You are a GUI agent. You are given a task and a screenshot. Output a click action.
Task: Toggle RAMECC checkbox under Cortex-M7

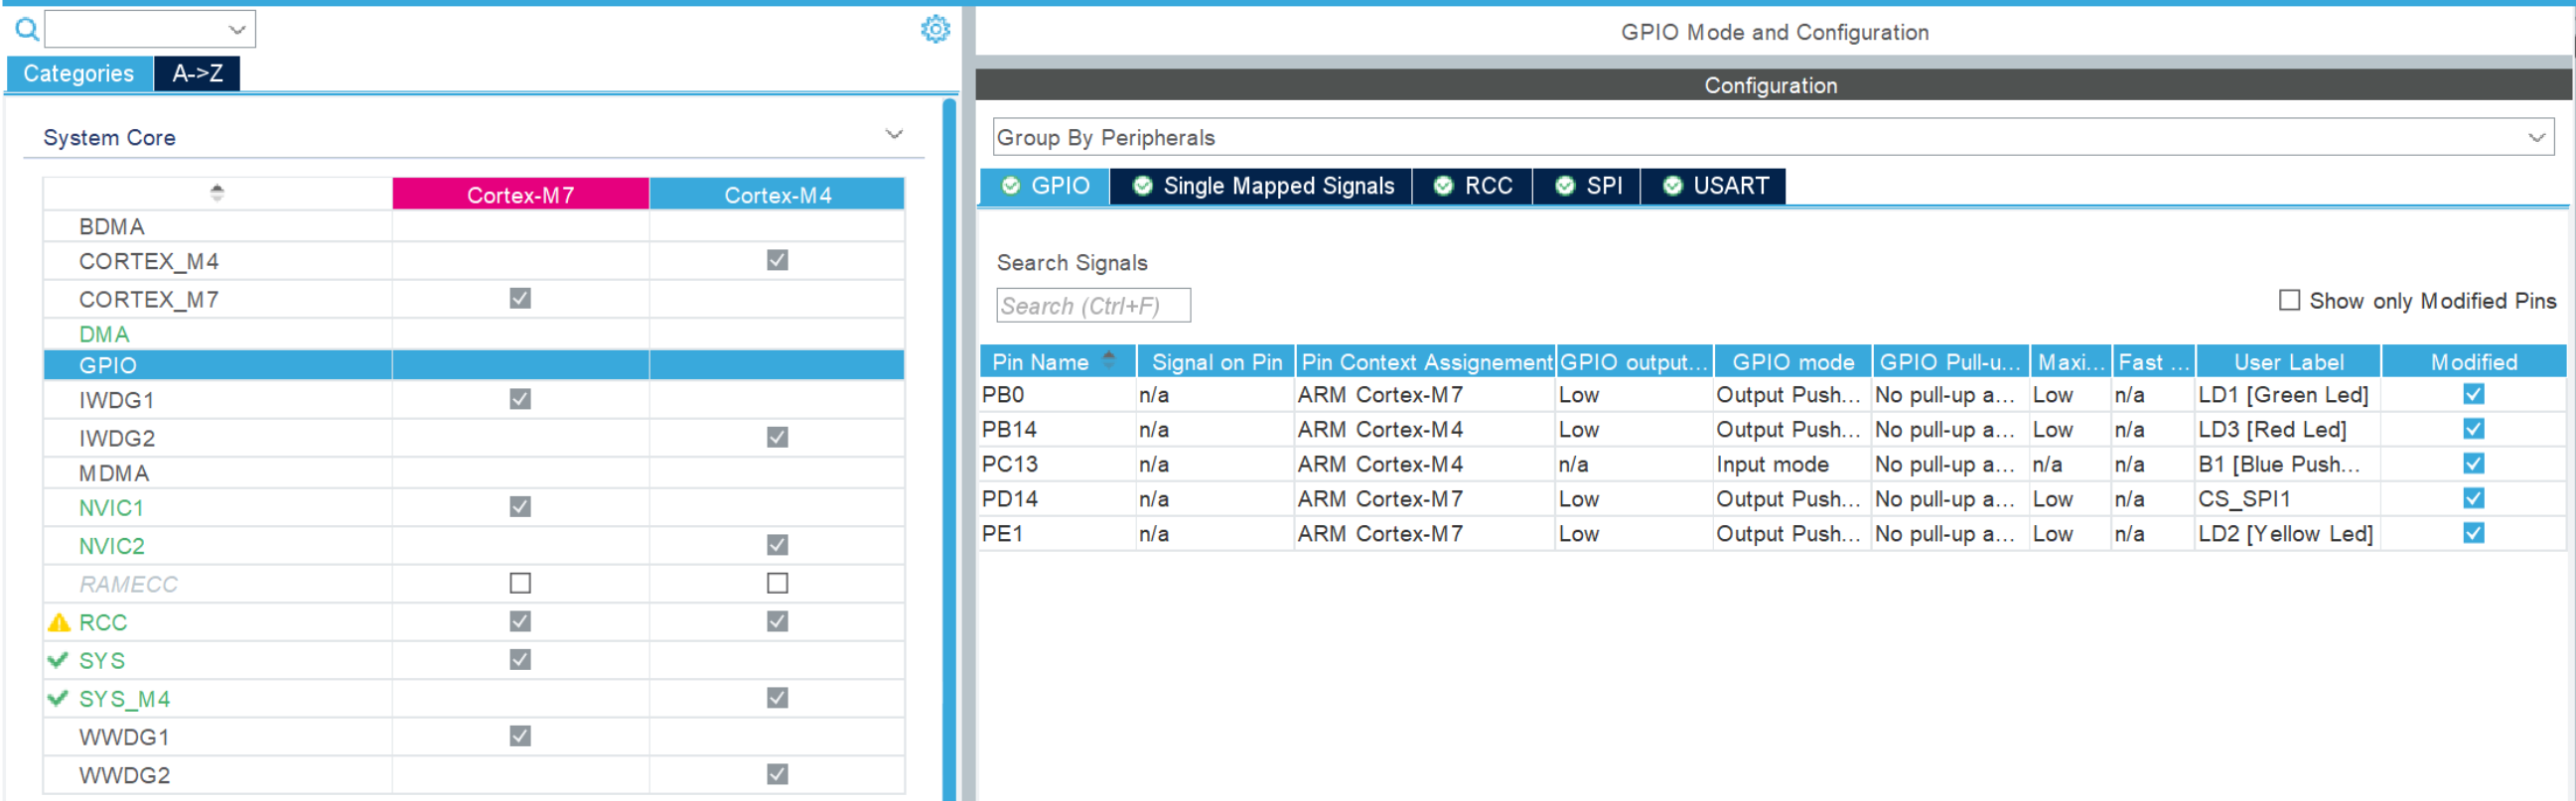pyautogui.click(x=520, y=583)
